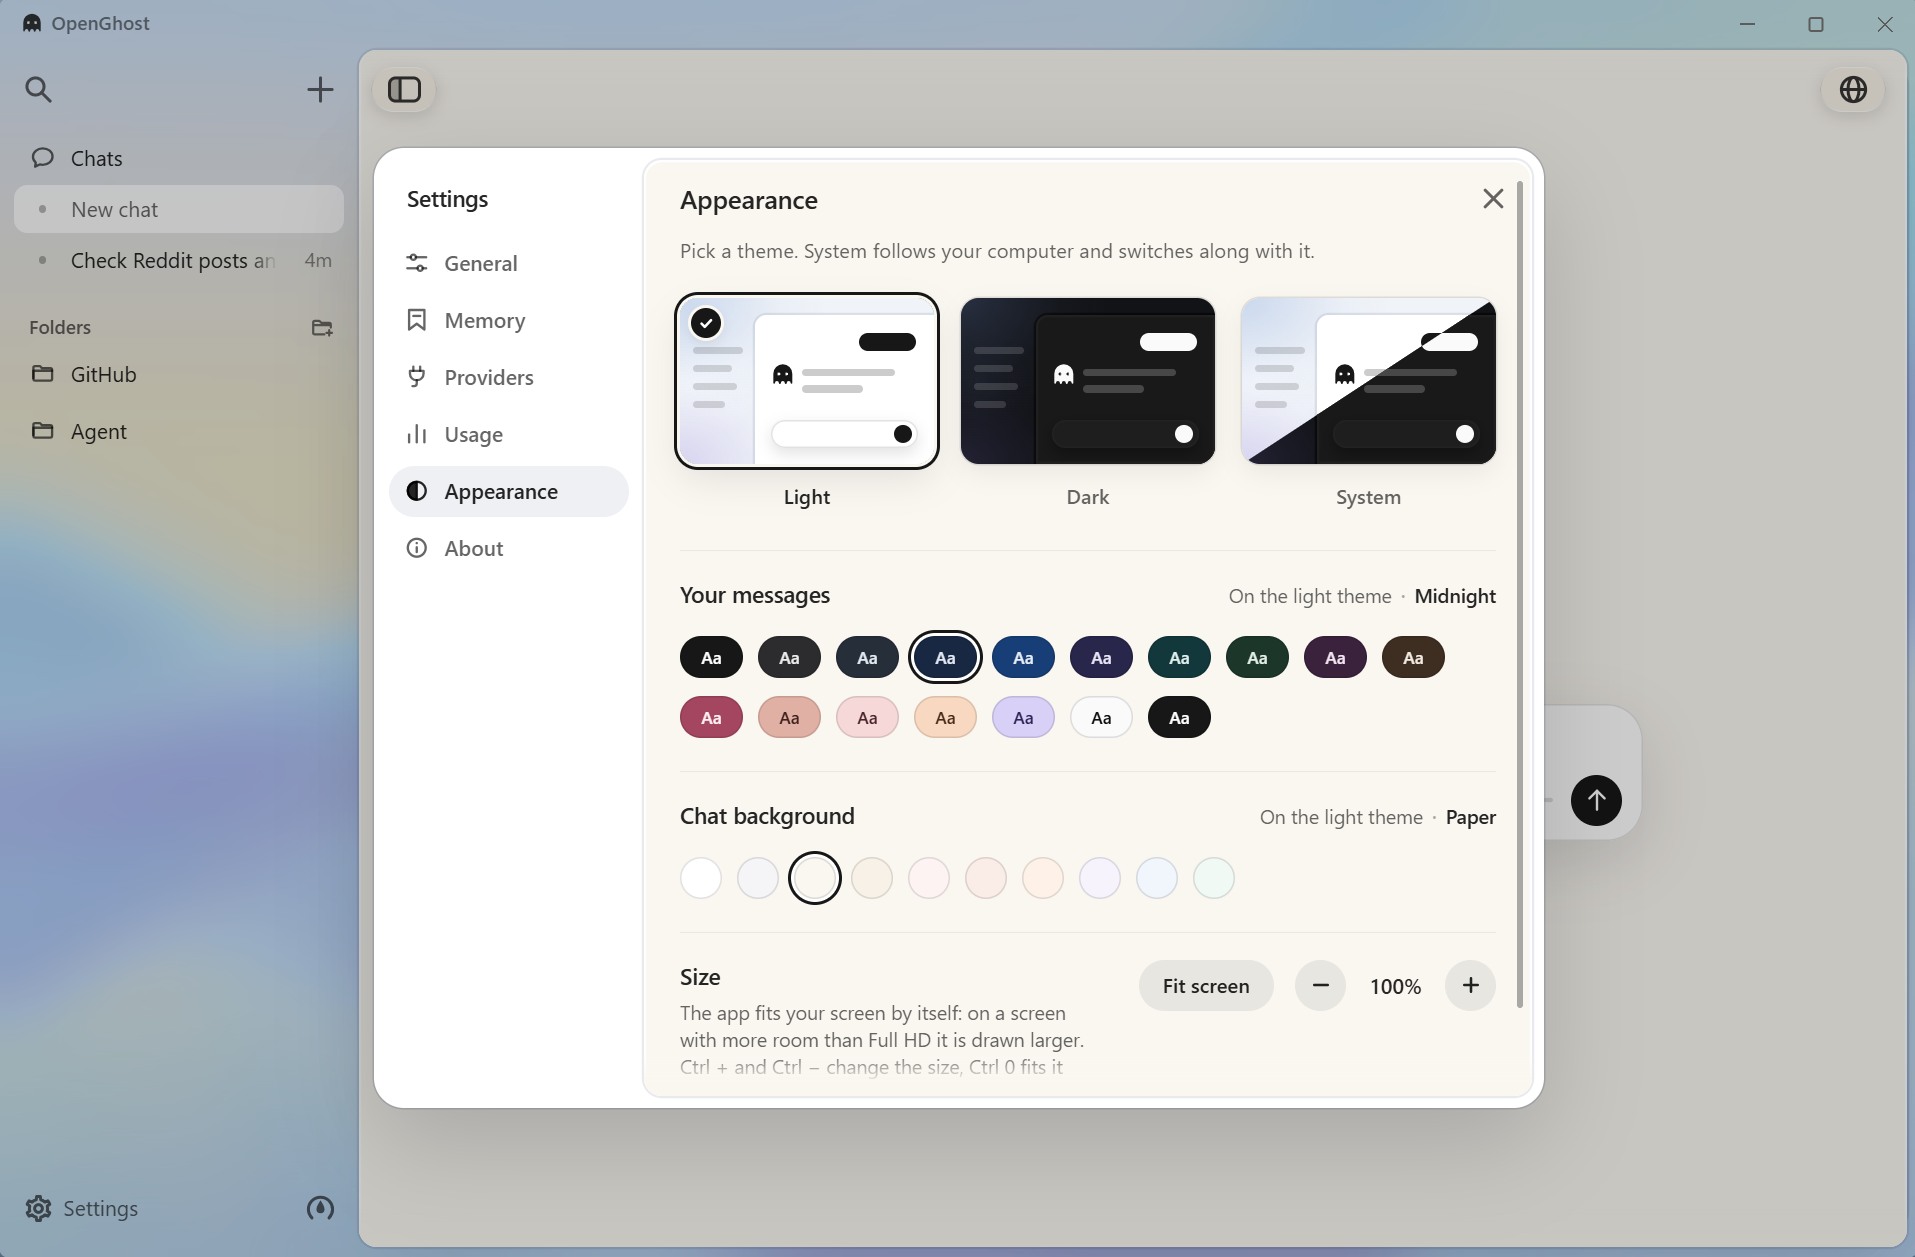Pick the pure black message color swatch
The width and height of the screenshot is (1915, 1257).
(711, 657)
